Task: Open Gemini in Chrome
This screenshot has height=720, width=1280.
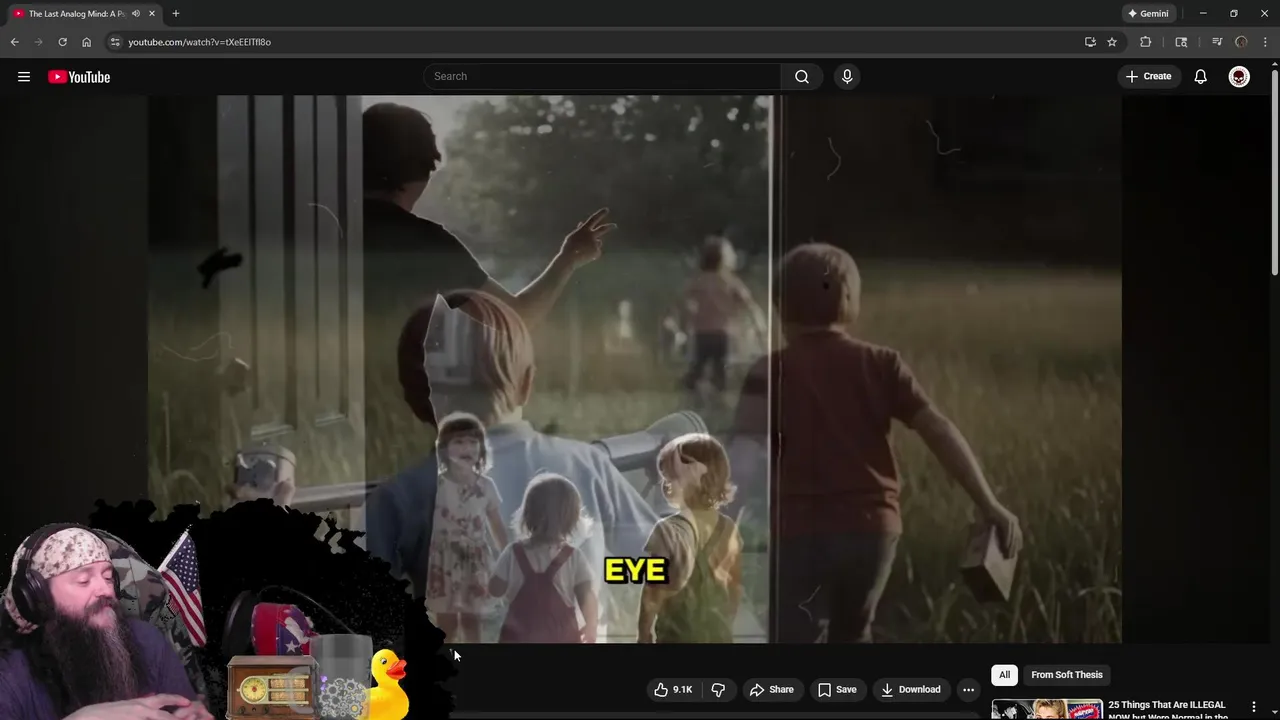Action: coord(1148,14)
